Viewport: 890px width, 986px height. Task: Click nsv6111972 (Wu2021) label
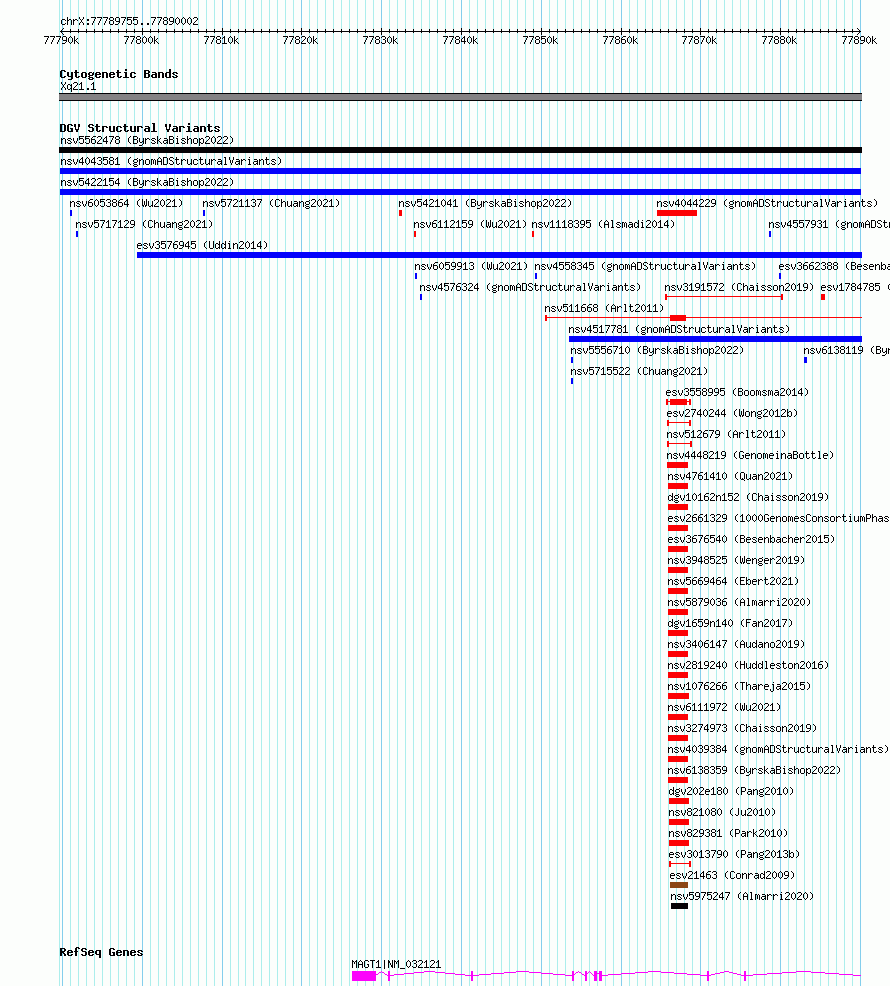coord(725,707)
